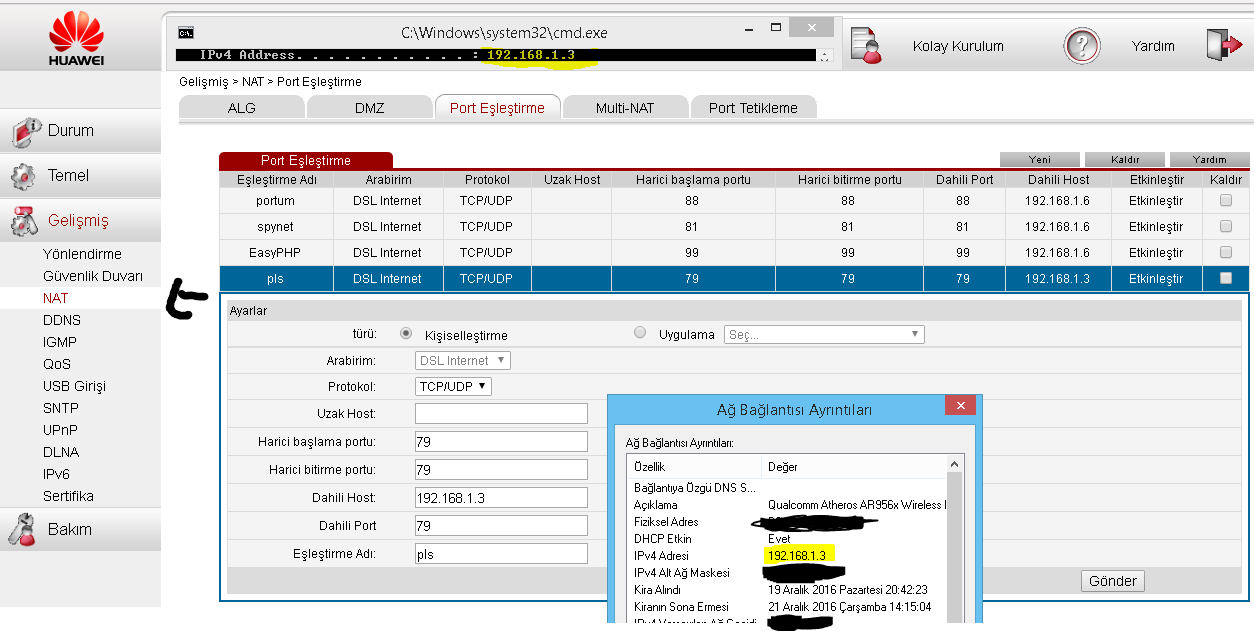Image resolution: width=1254 pixels, height=631 pixels.
Task: Click the cmd.exe window icon
Action: point(186,32)
